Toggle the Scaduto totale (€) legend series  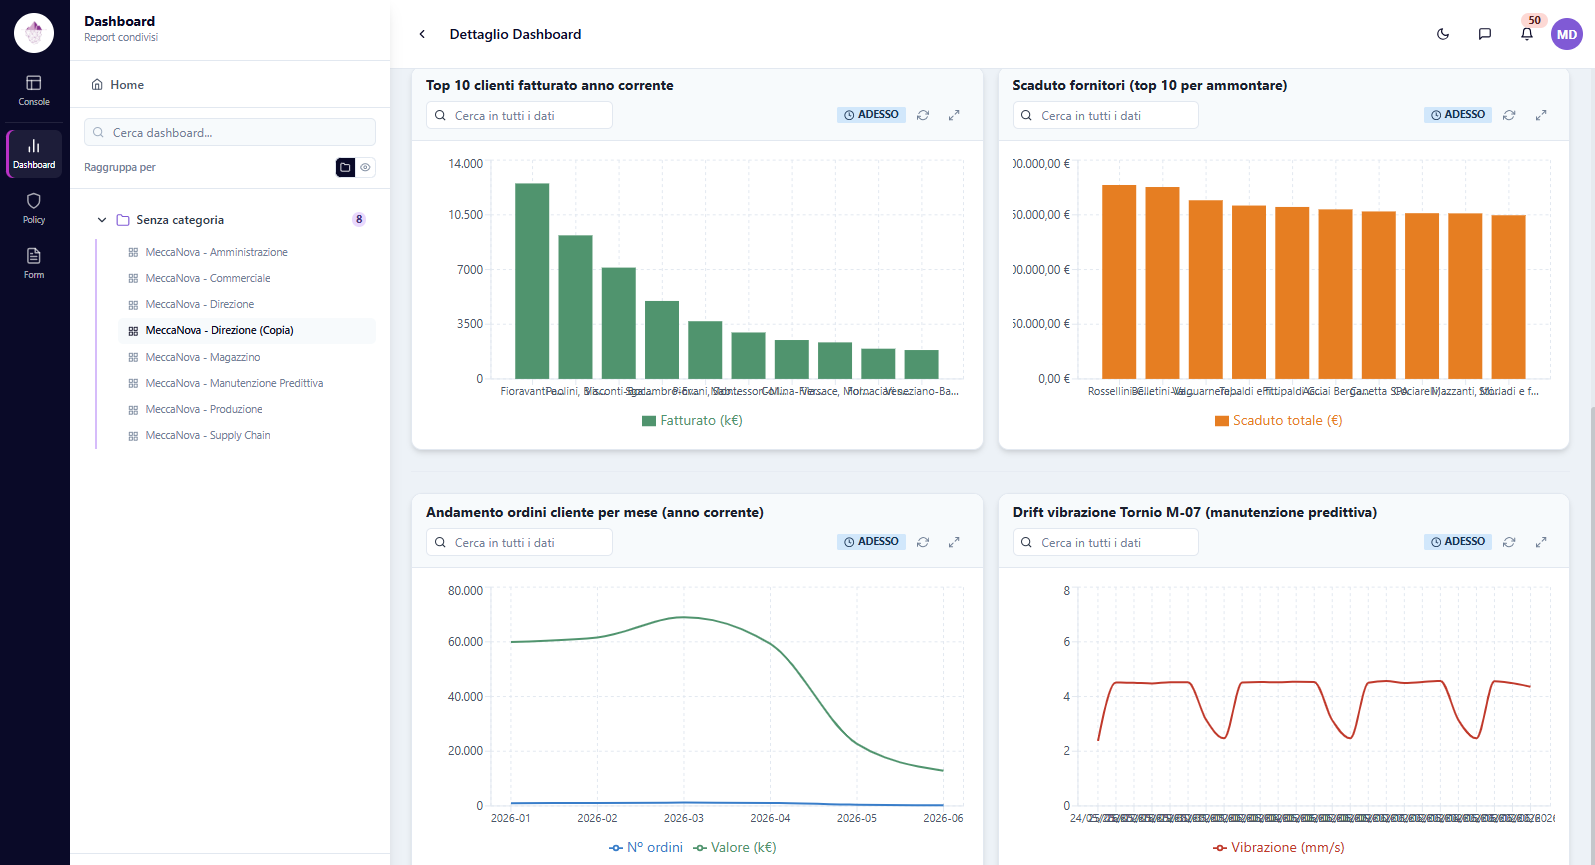coord(1278,421)
